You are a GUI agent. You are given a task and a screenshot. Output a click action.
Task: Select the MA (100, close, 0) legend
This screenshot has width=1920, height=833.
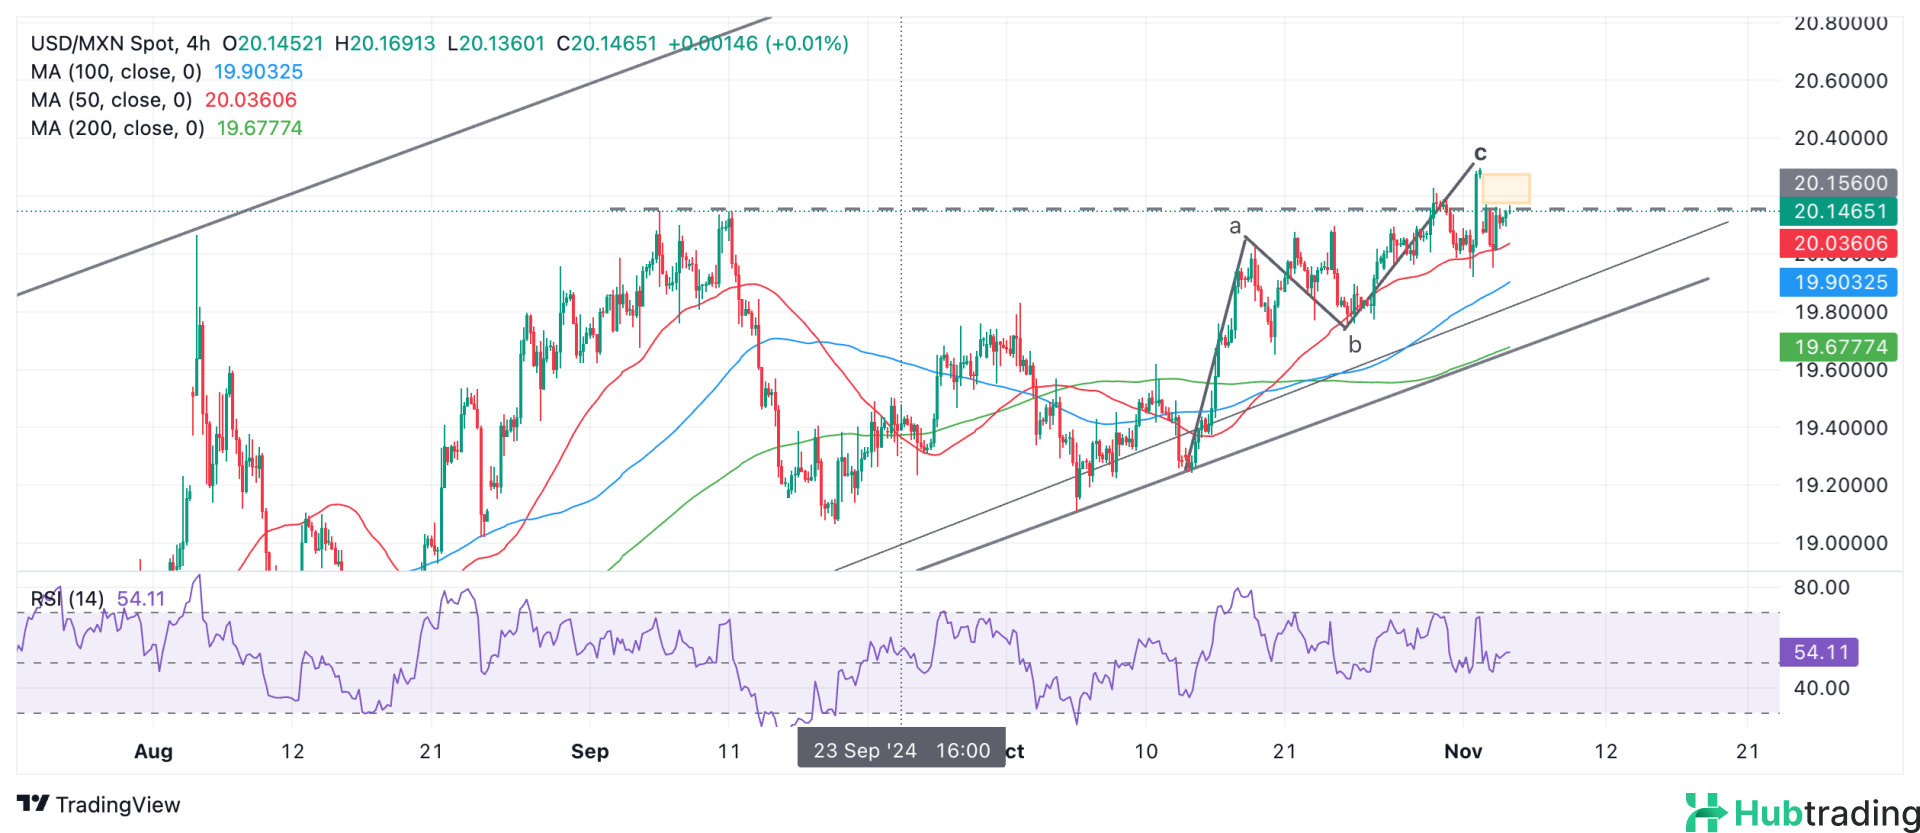coord(116,72)
